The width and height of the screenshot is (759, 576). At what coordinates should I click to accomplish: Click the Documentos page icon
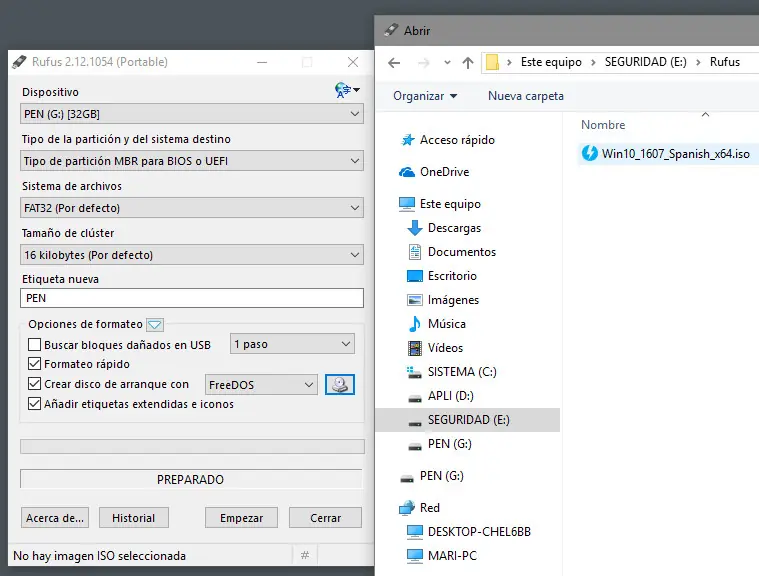click(415, 252)
